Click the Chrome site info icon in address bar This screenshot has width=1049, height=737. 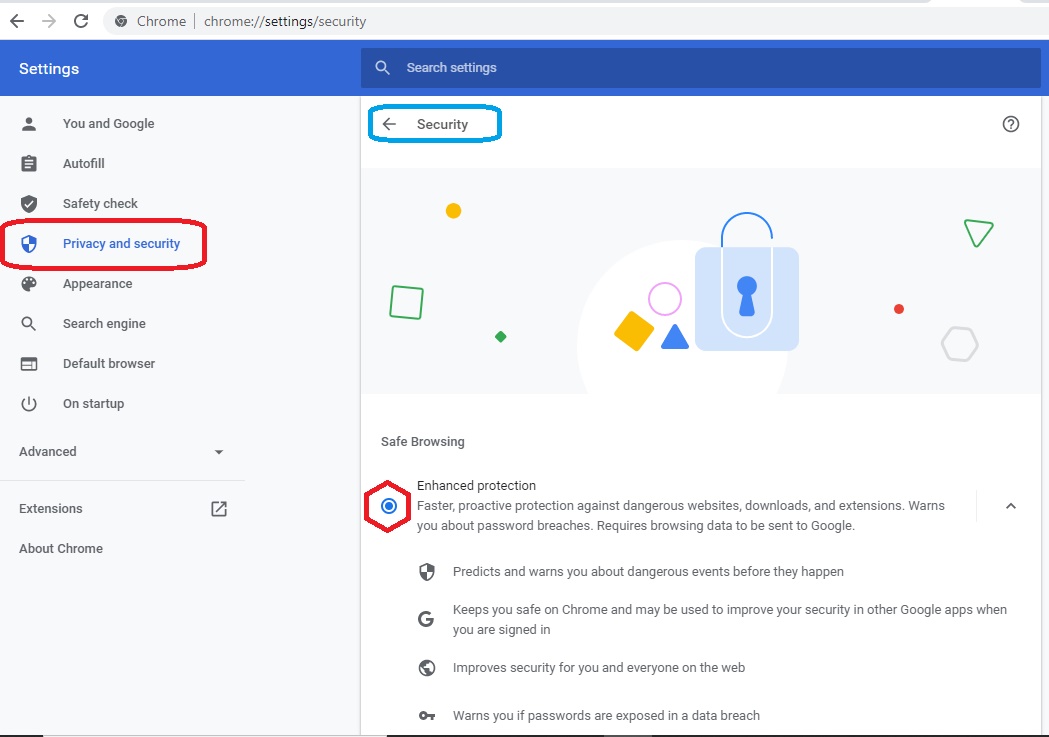pos(121,21)
